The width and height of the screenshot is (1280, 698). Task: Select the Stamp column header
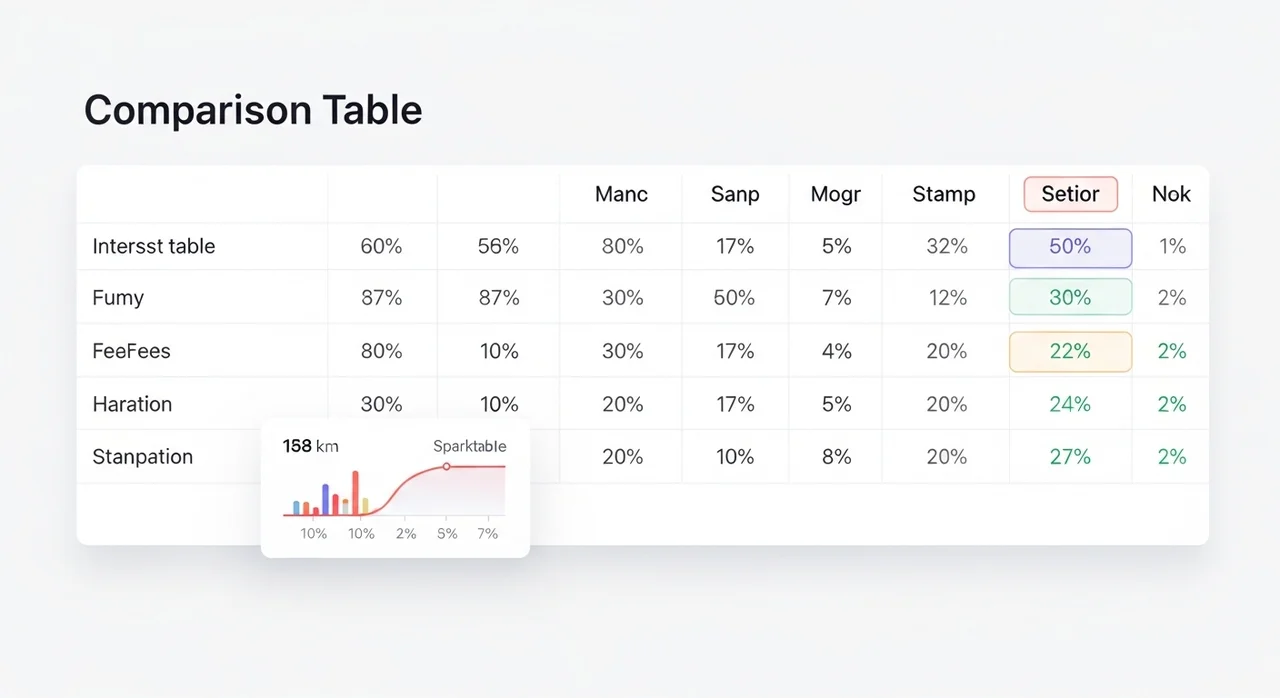(x=944, y=194)
